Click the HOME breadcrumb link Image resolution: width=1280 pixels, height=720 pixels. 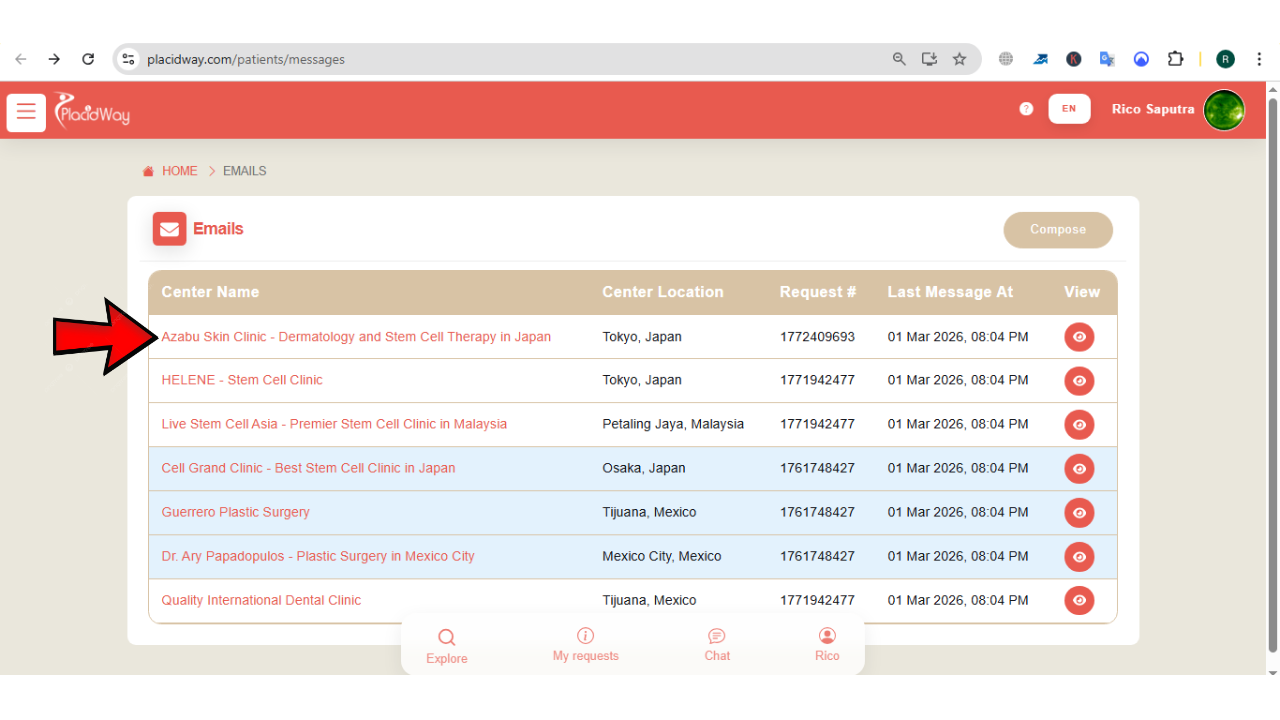coord(179,171)
